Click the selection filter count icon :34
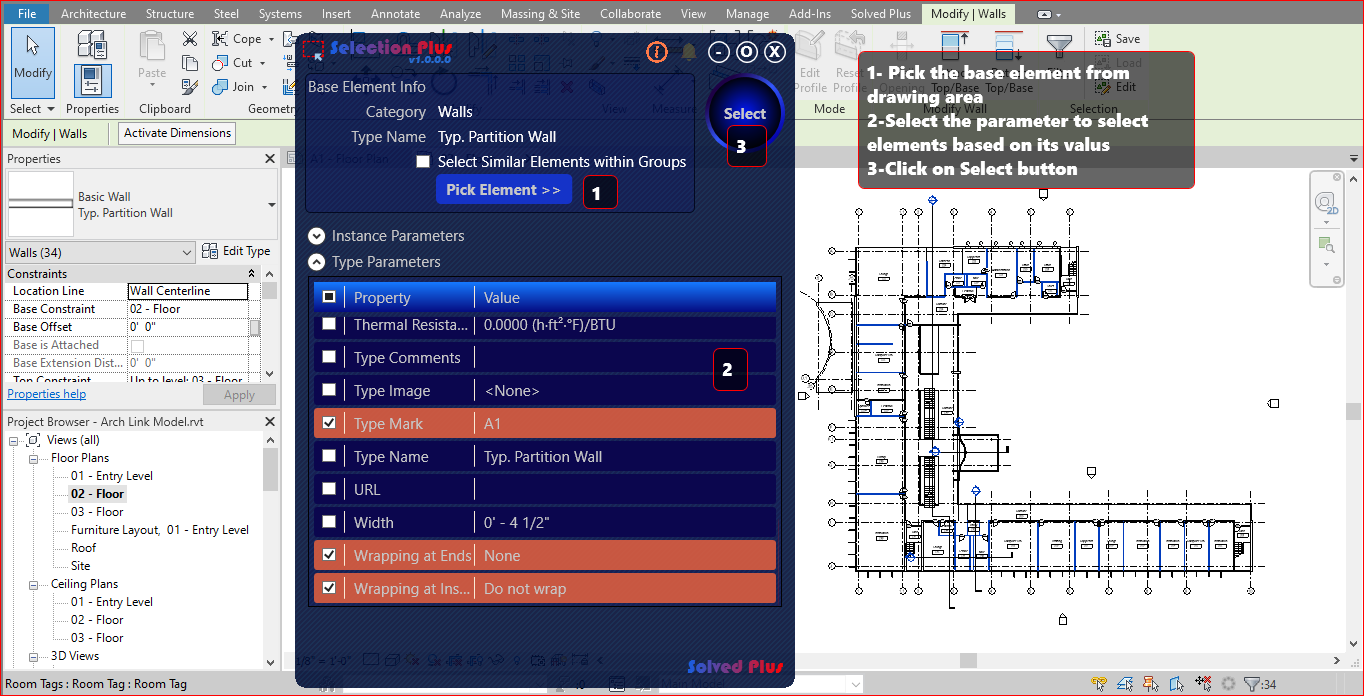This screenshot has width=1364, height=696. (x=1260, y=684)
